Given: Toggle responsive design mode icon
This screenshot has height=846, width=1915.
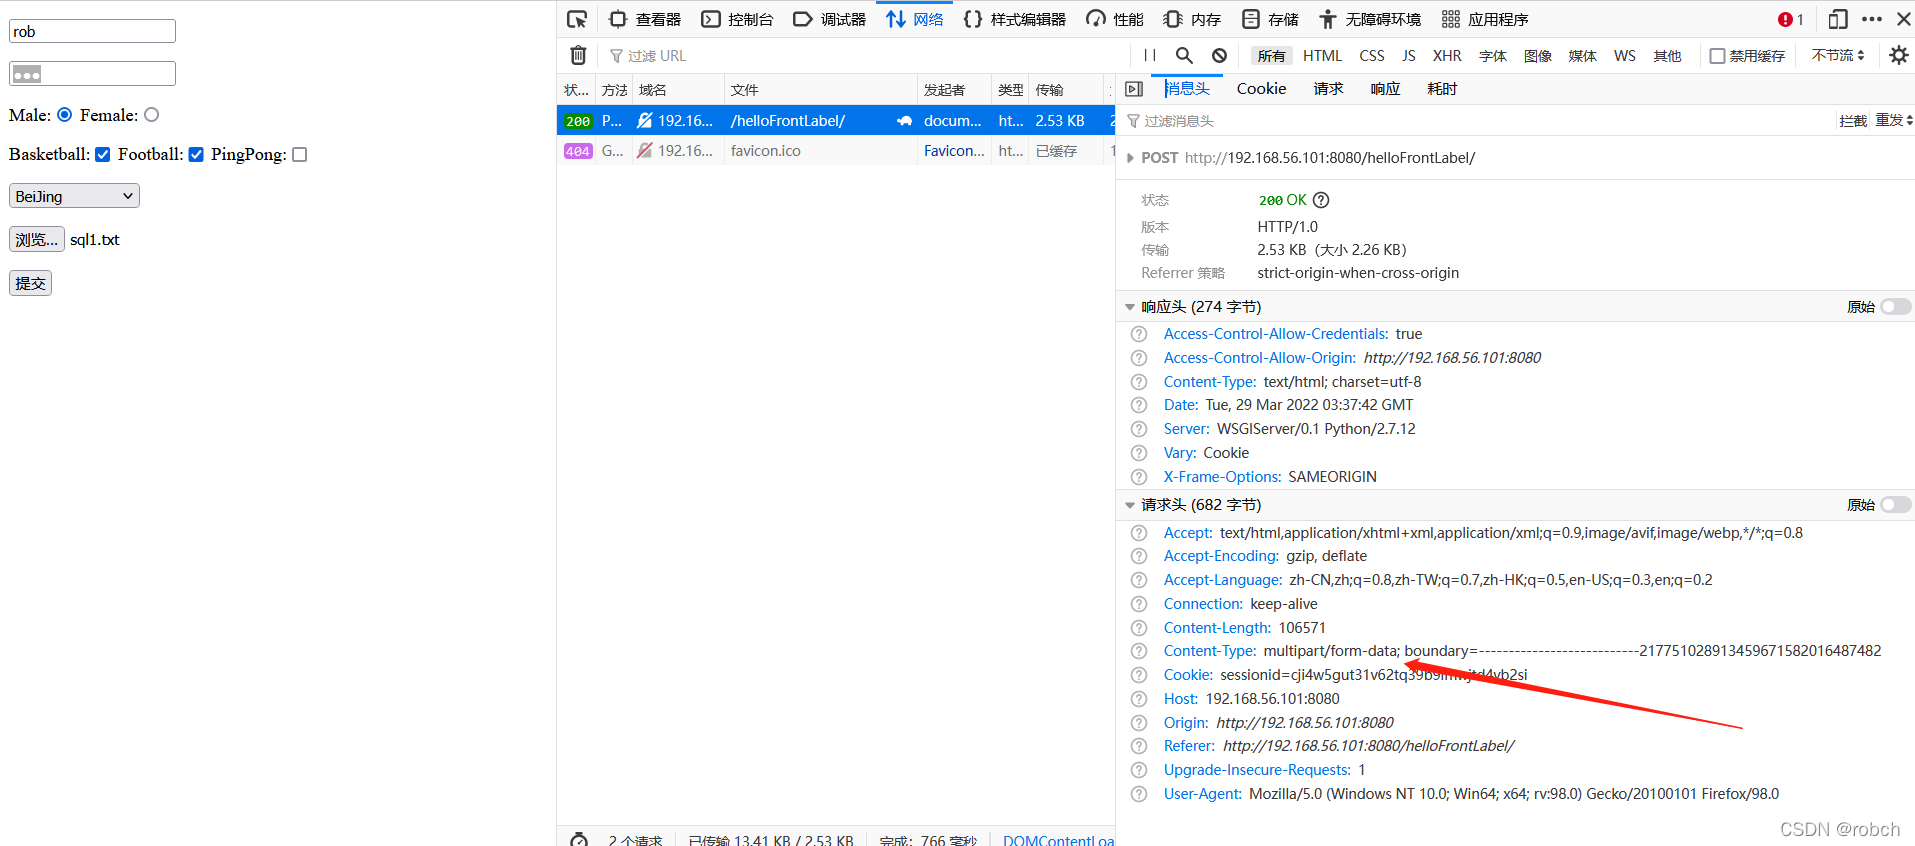Looking at the screenshot, I should pyautogui.click(x=1838, y=19).
